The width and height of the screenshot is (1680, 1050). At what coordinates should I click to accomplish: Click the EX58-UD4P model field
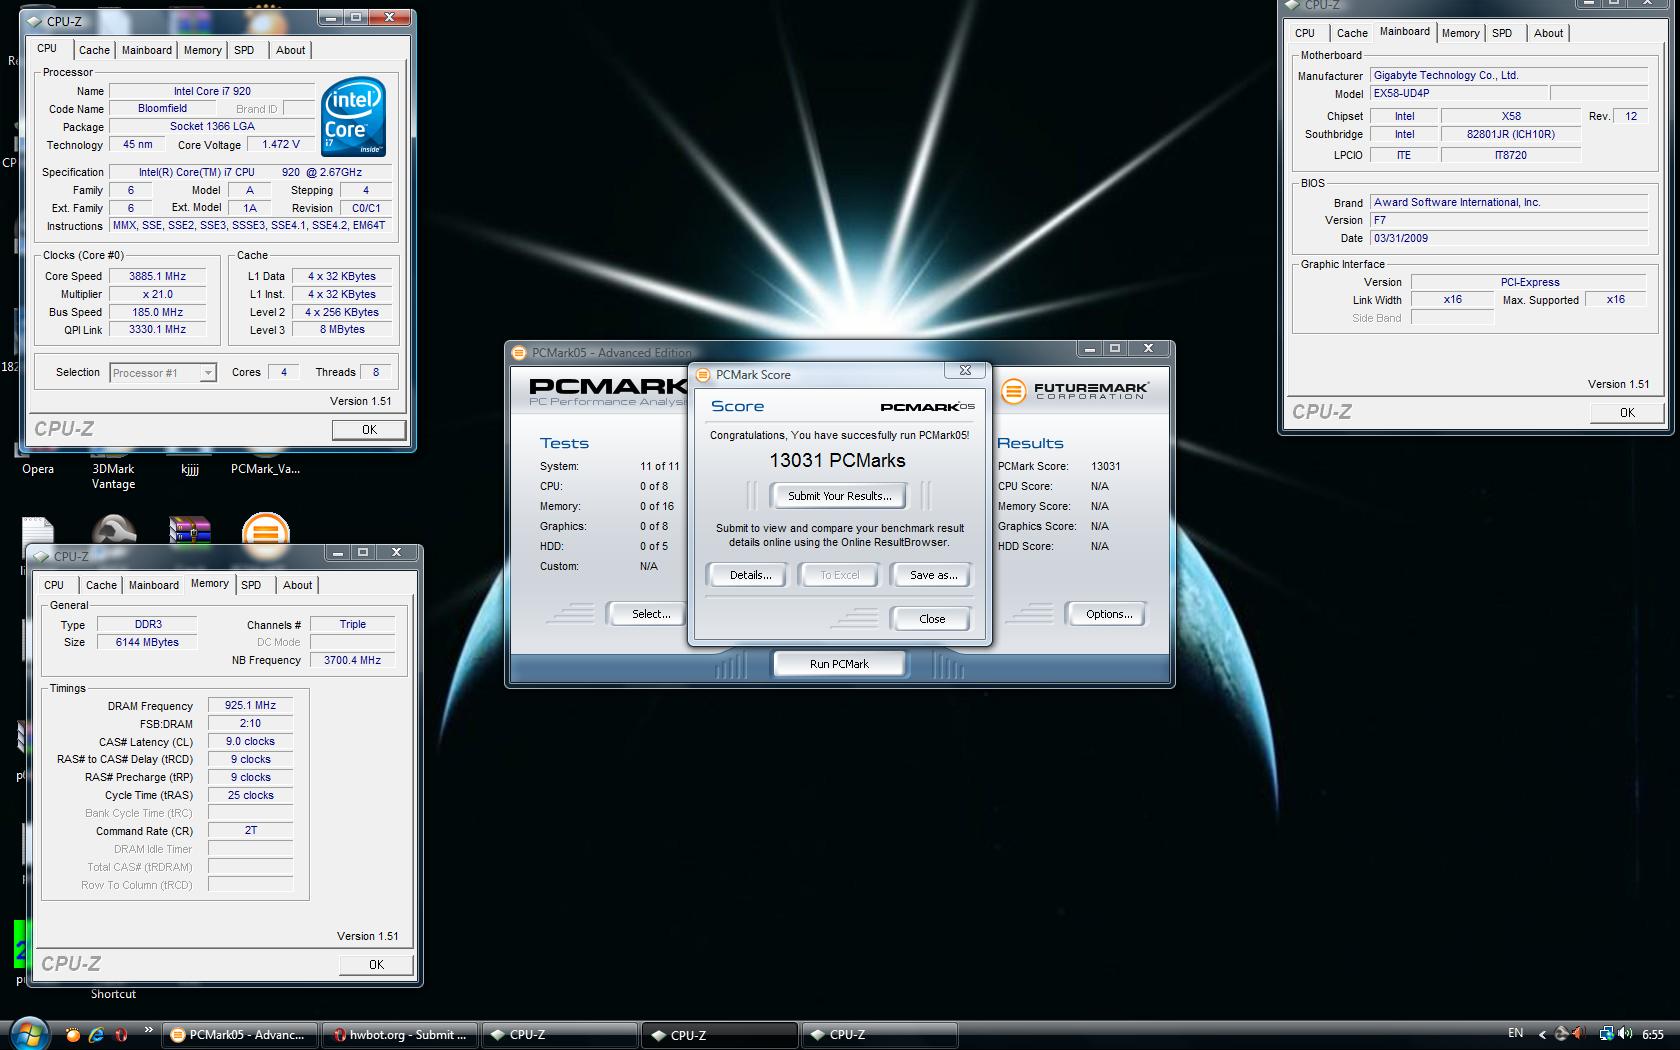[x=1459, y=93]
